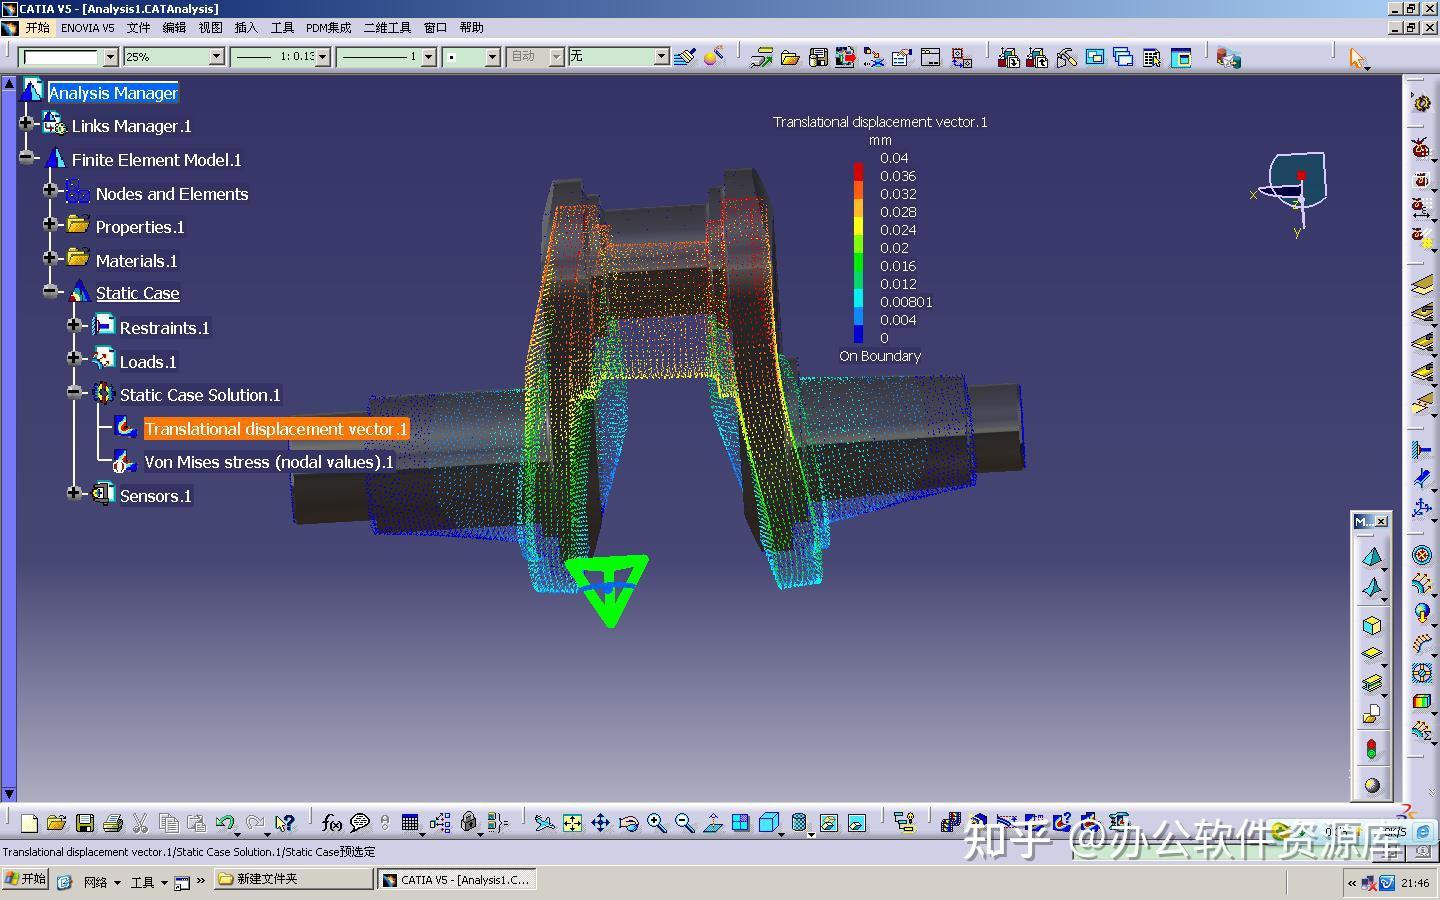Screen dimensions: 1440x900
Task: Open the ENOVIA V5 menu
Action: pyautogui.click(x=87, y=28)
